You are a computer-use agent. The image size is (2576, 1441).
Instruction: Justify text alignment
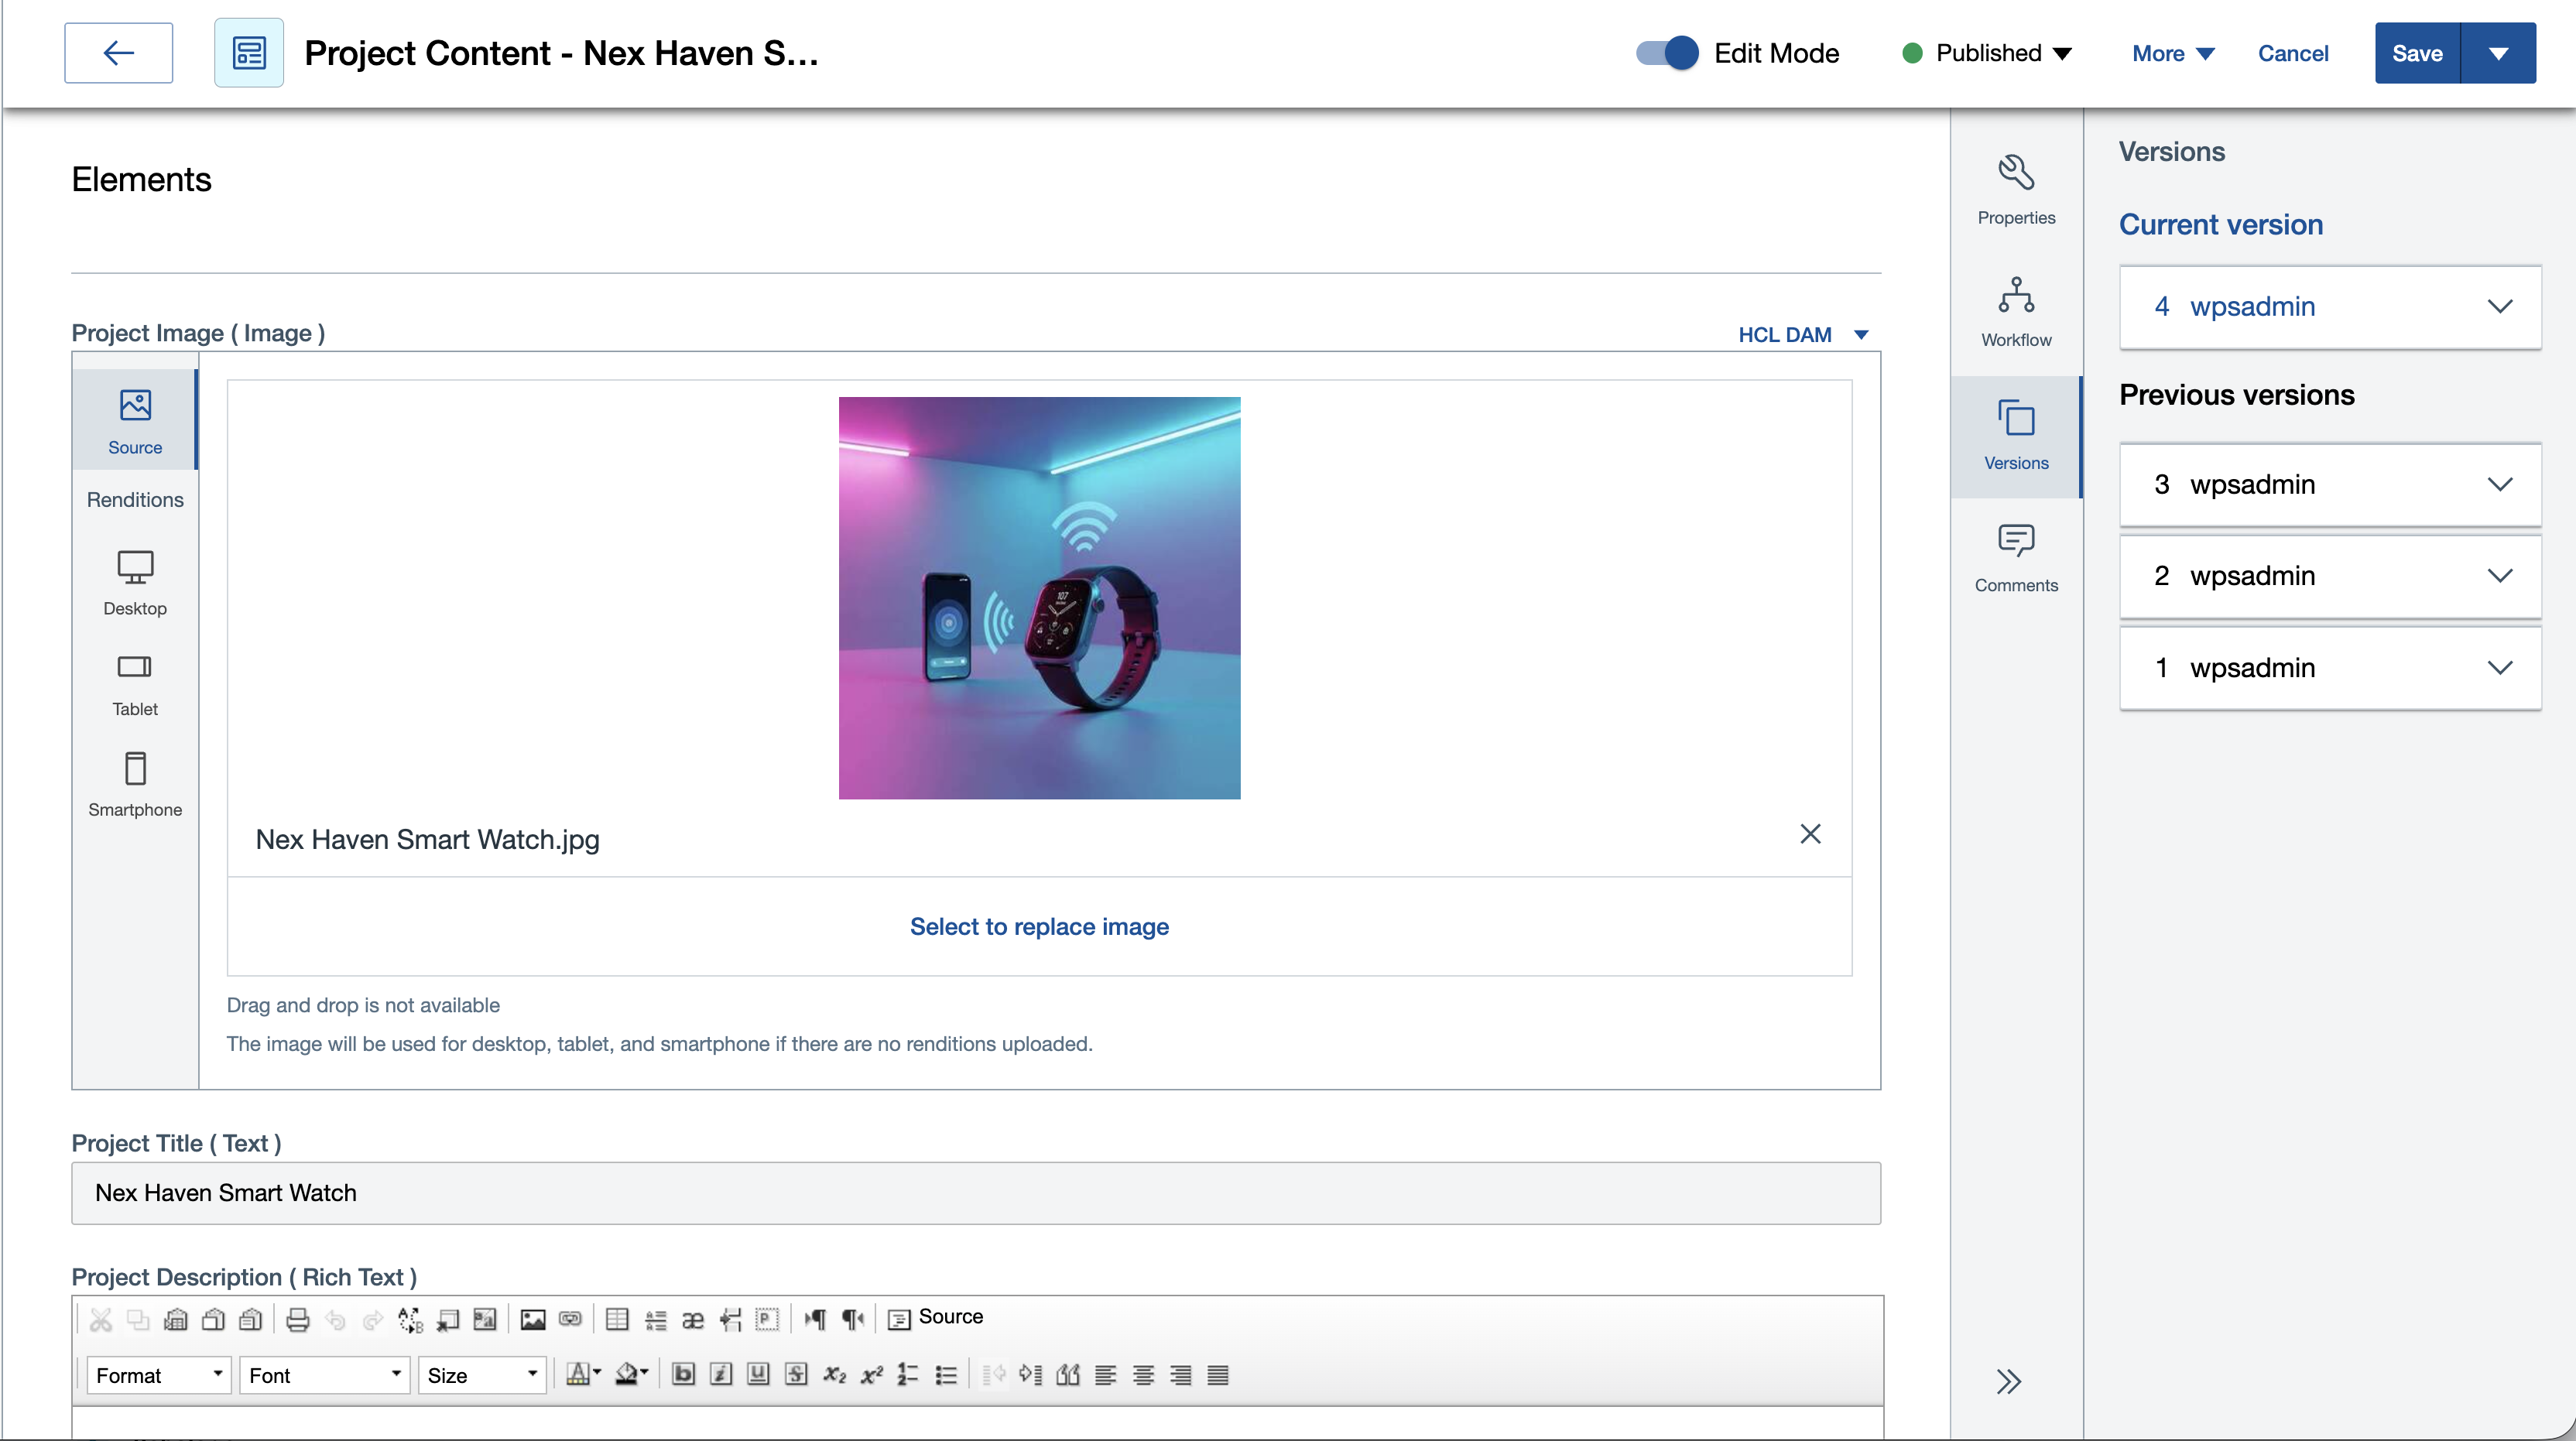(1218, 1375)
